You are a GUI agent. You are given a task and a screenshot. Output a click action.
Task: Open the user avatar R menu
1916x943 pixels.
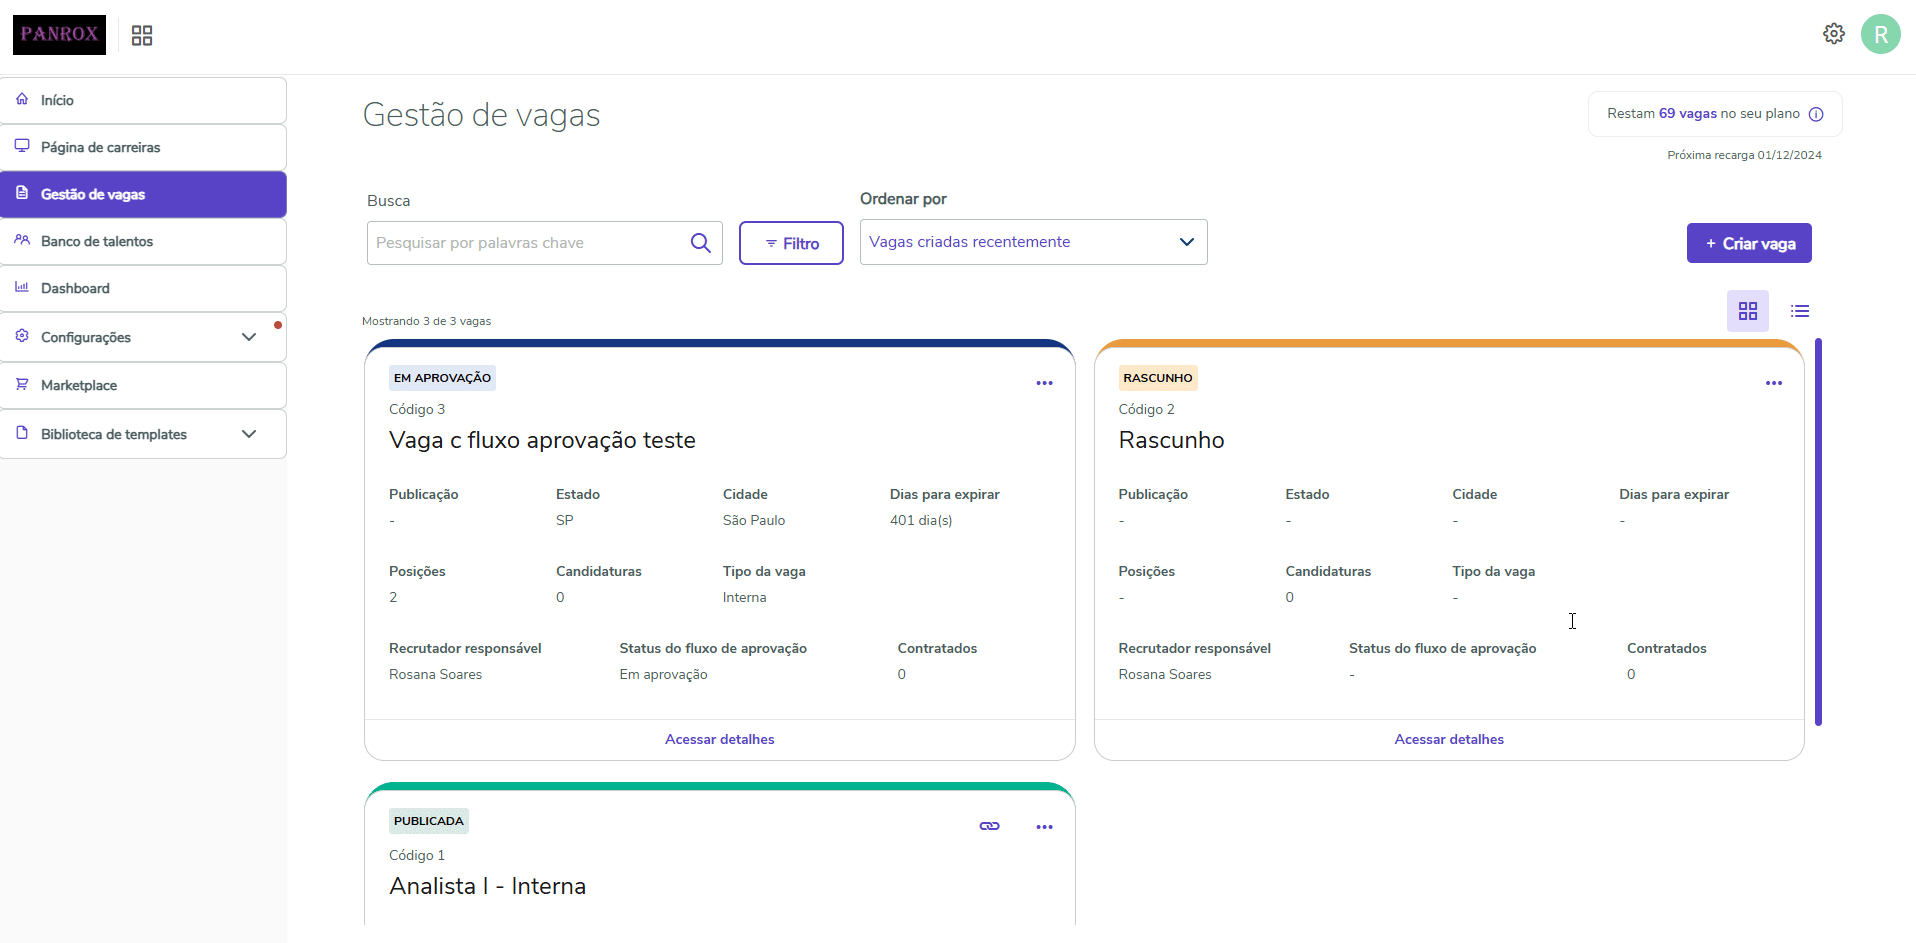pyautogui.click(x=1881, y=34)
